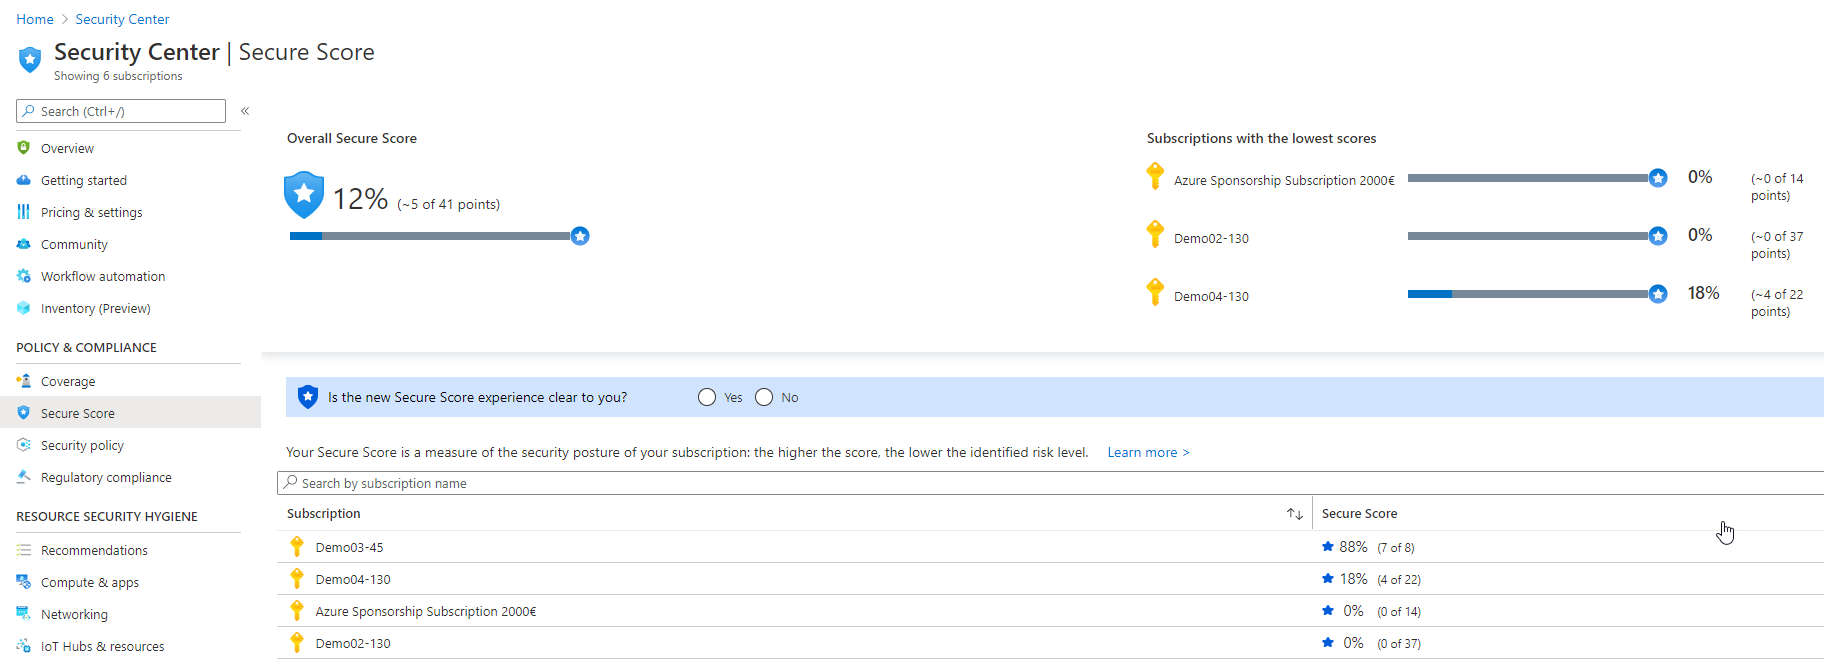Click the Compute & apps icon

point(24,582)
